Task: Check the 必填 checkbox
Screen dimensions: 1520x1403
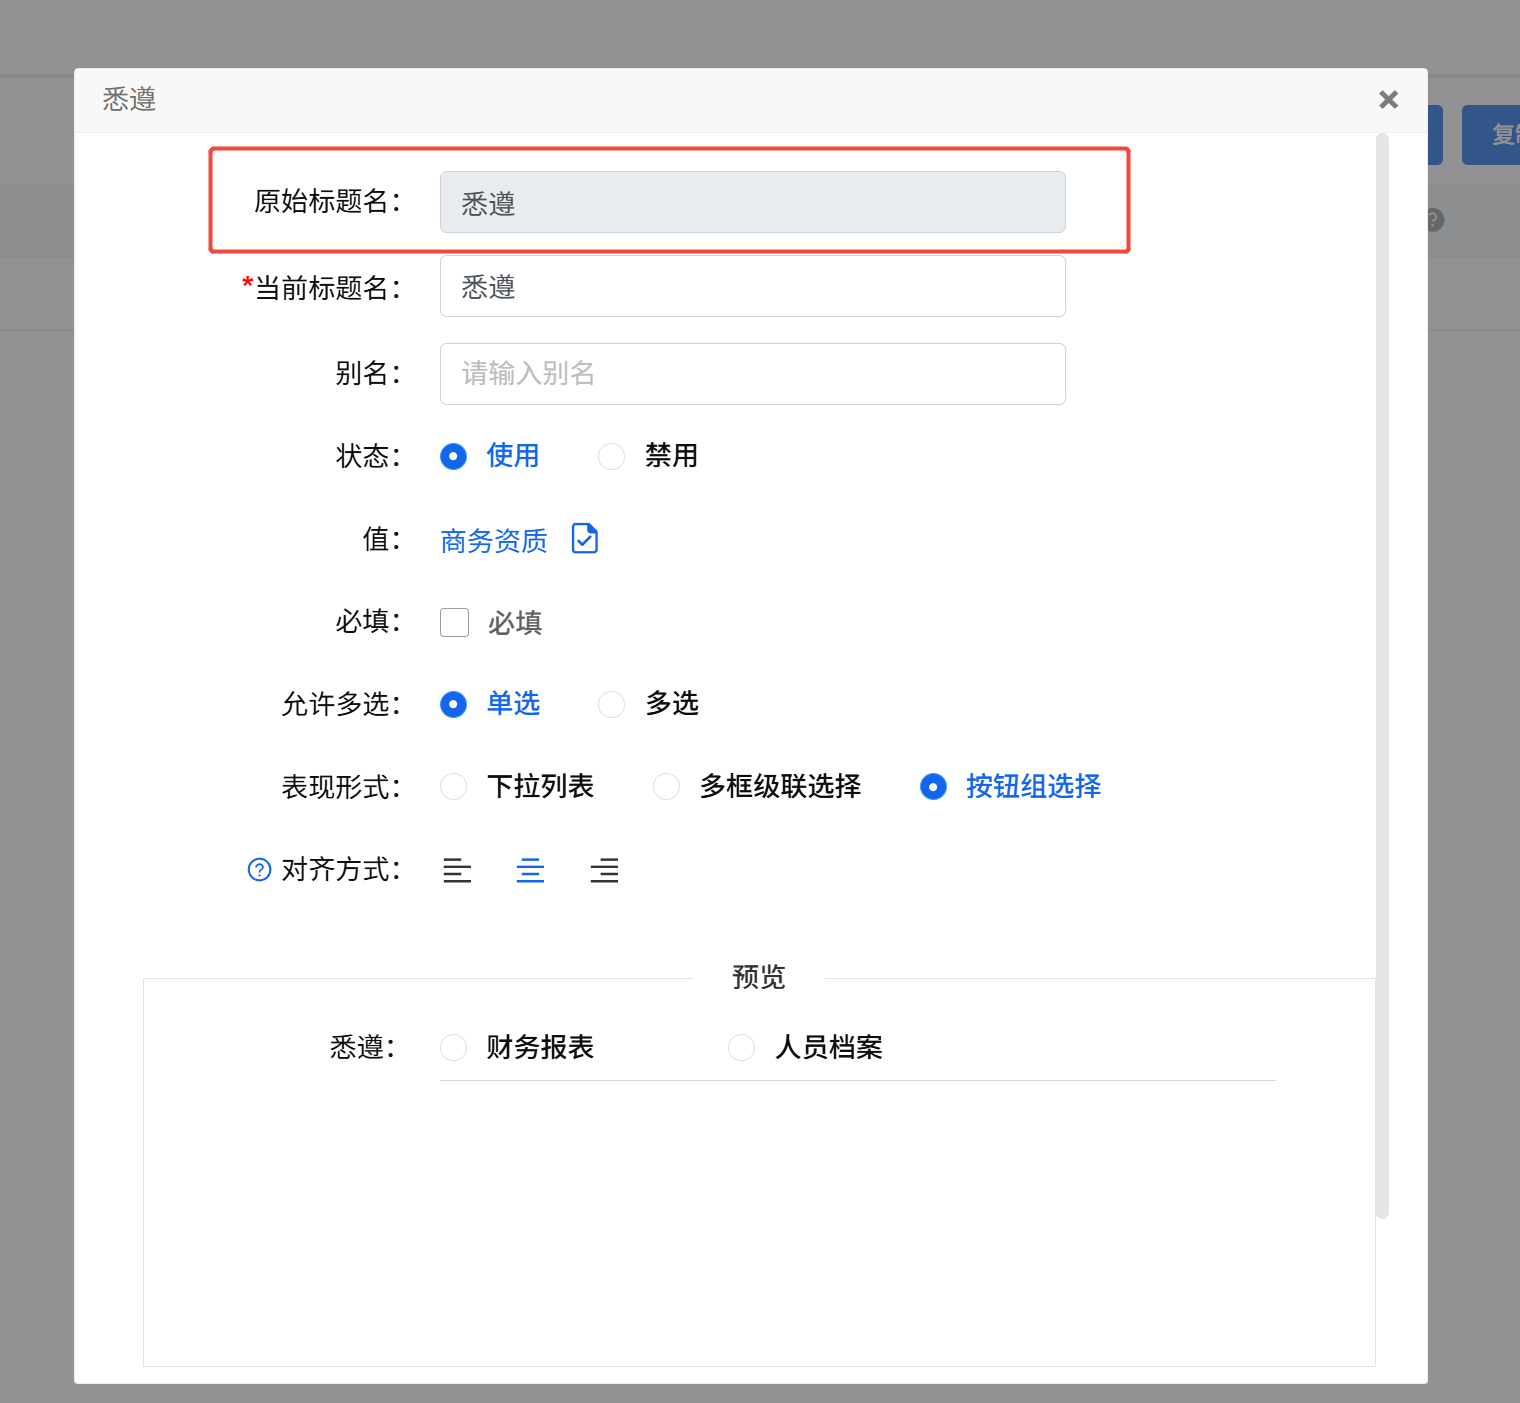Action: [455, 623]
